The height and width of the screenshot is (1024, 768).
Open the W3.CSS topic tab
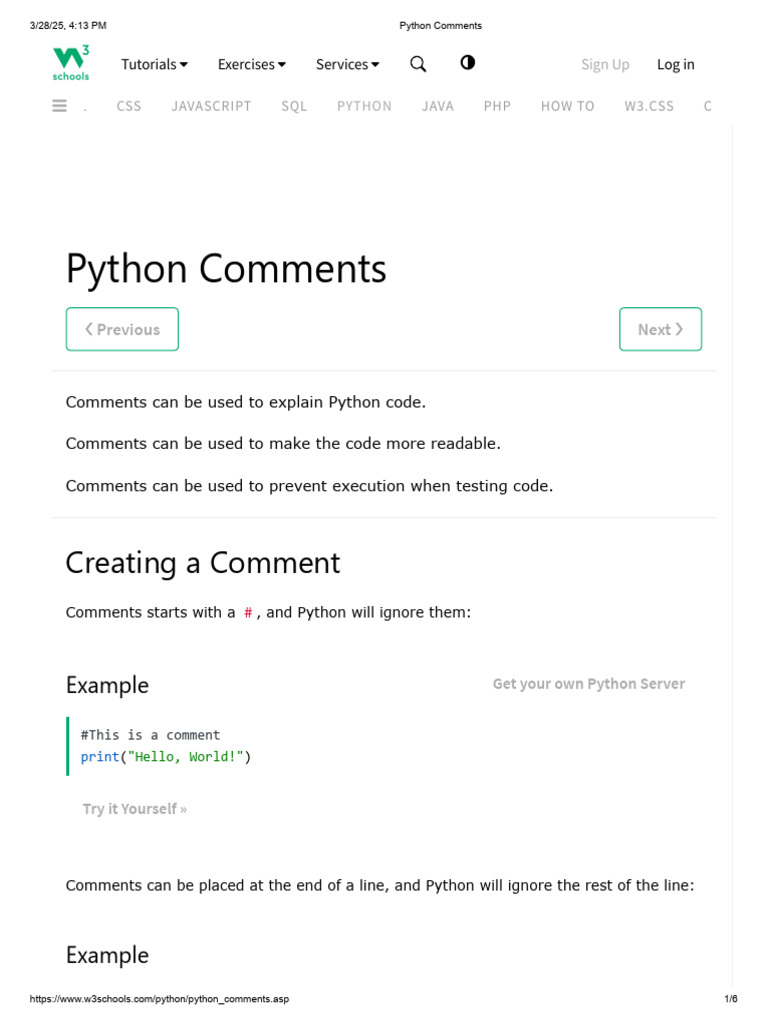click(x=649, y=106)
